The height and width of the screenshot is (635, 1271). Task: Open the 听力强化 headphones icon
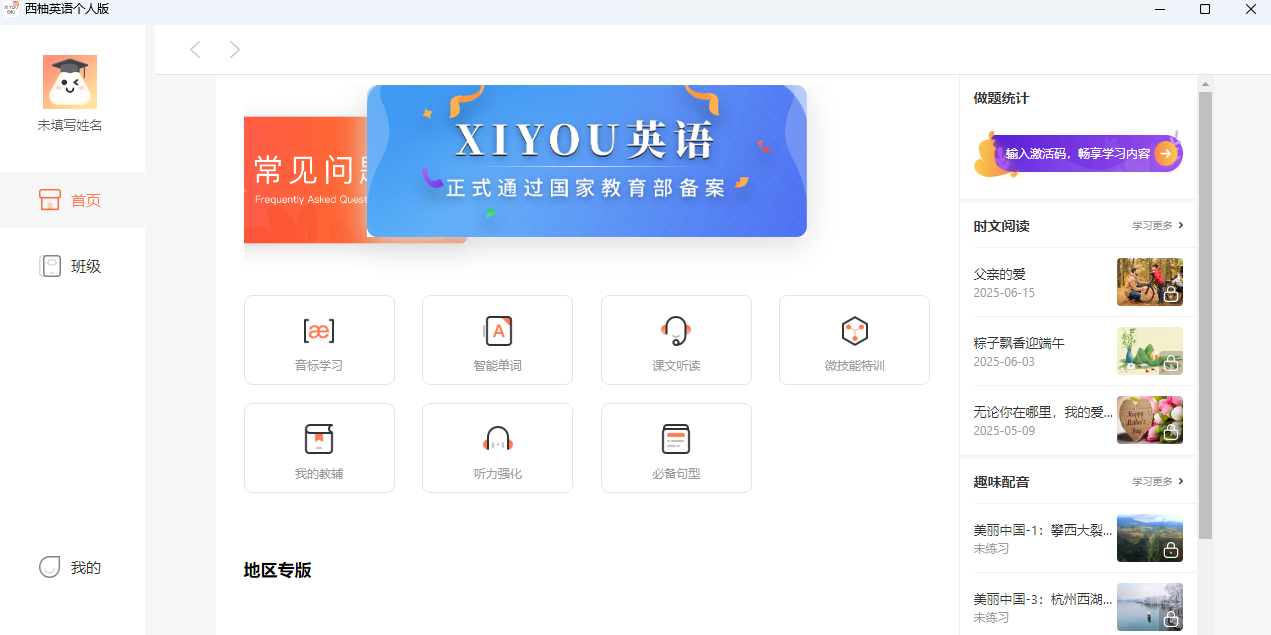pos(497,439)
